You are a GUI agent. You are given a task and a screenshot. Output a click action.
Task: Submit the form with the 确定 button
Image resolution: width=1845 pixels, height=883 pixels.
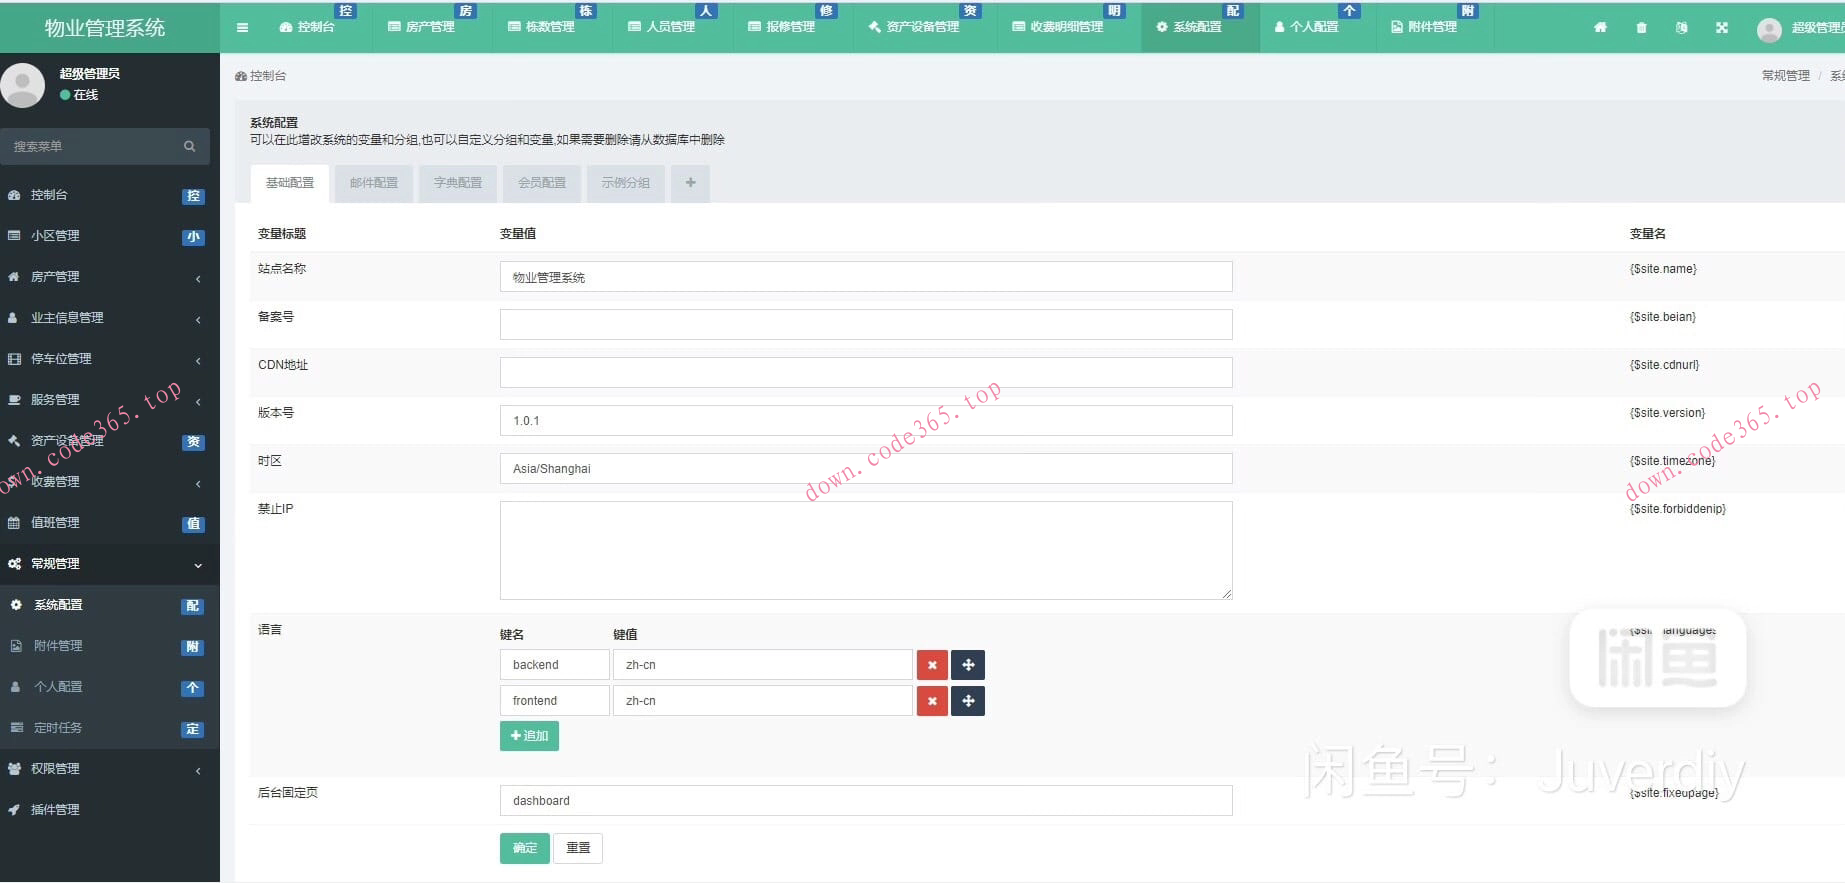(525, 848)
